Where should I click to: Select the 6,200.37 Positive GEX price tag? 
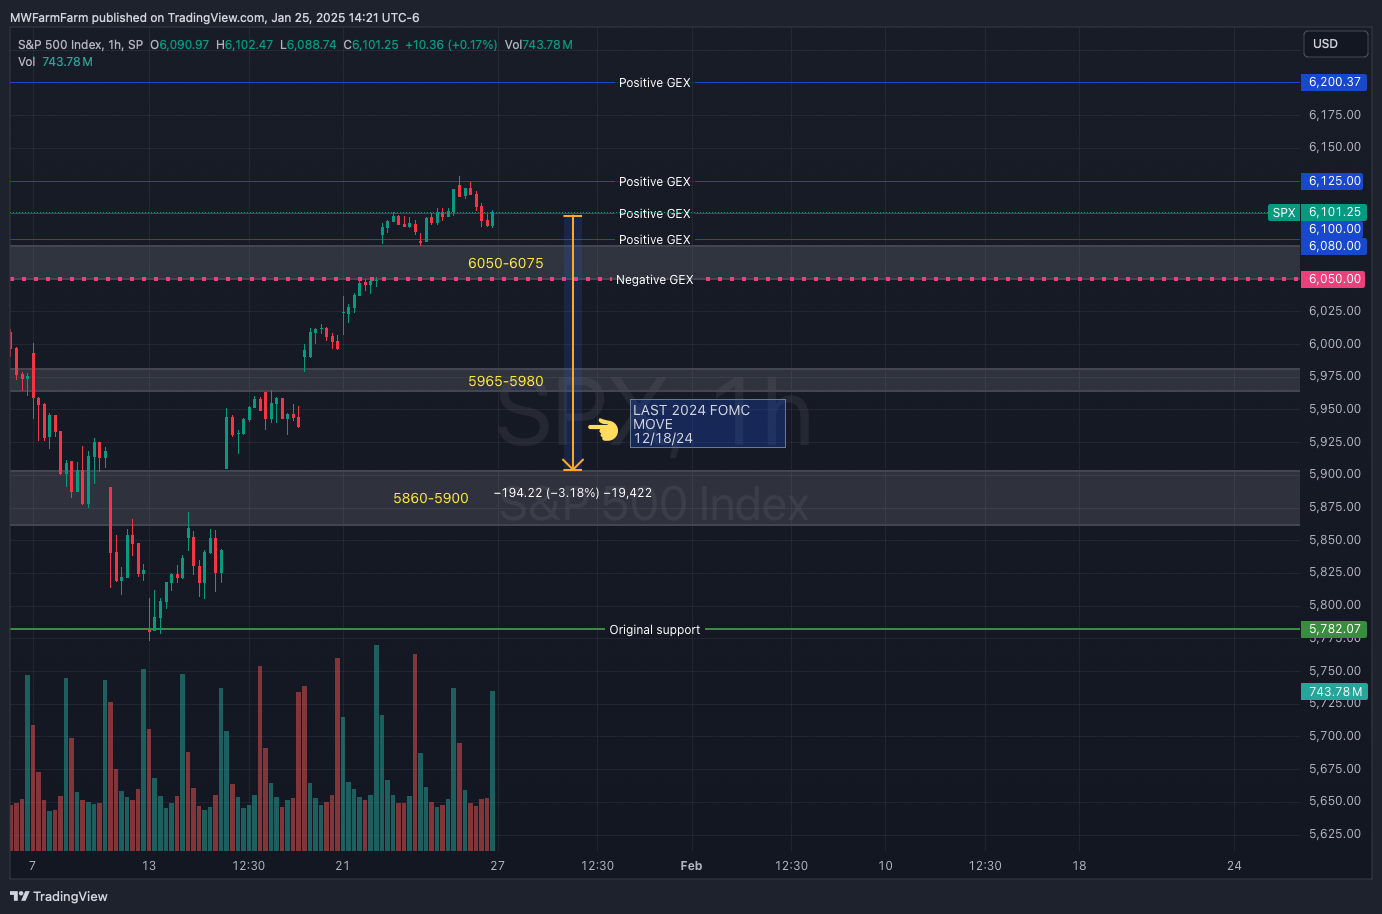tap(1334, 82)
